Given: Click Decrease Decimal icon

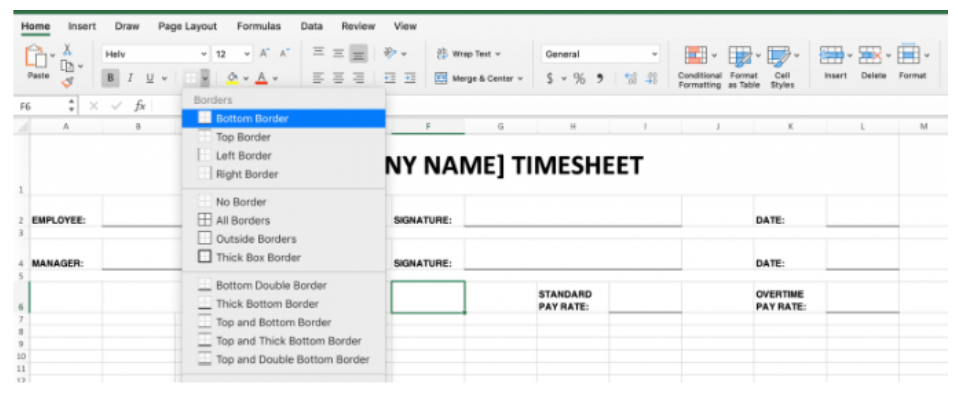Looking at the screenshot, I should tap(652, 78).
